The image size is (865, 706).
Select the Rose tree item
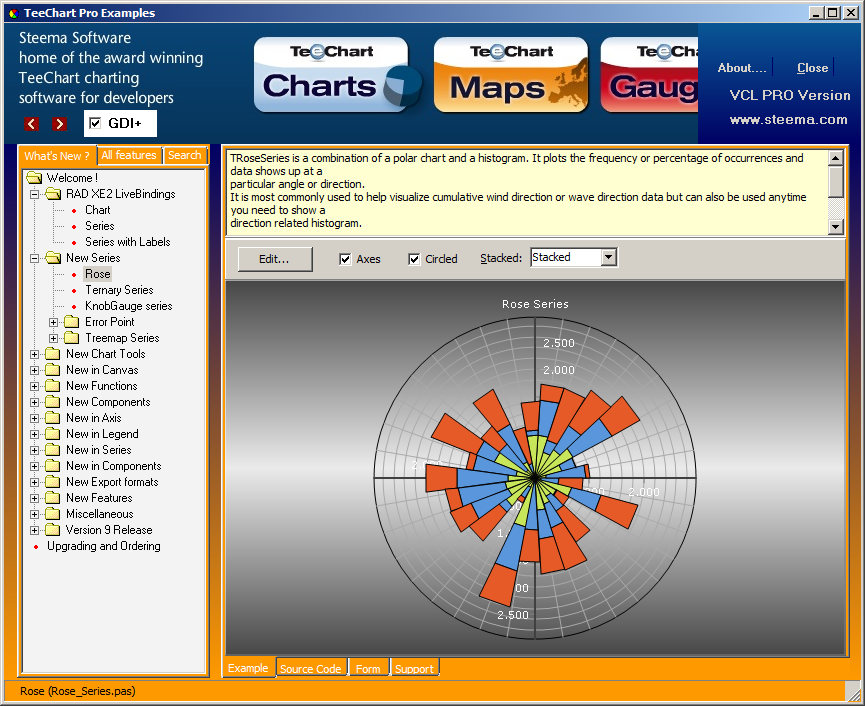[98, 274]
